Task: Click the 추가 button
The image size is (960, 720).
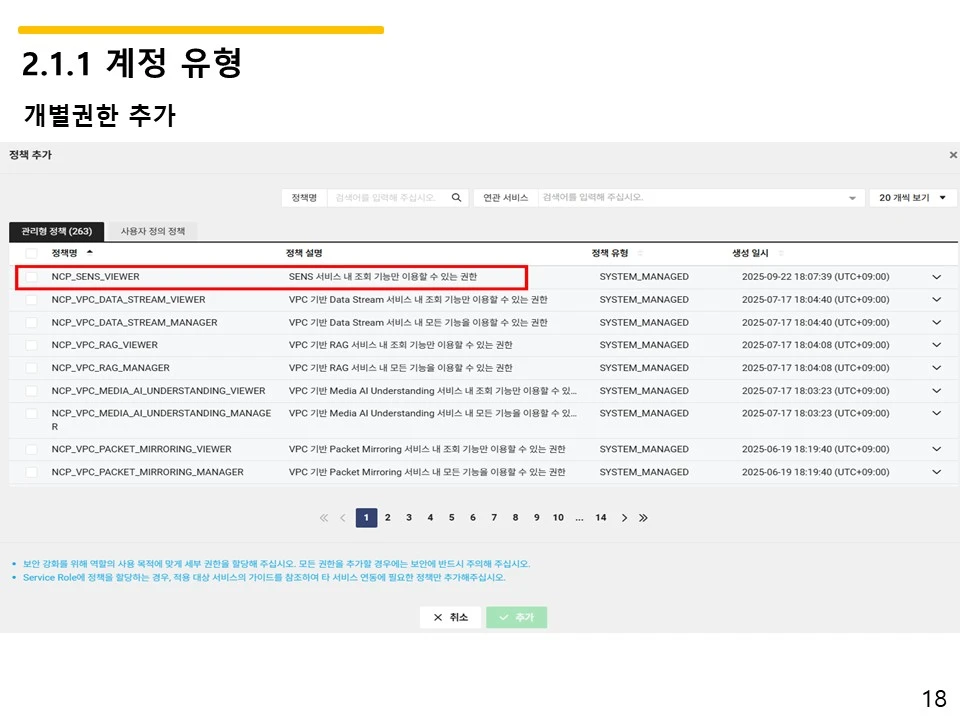Action: pos(518,618)
